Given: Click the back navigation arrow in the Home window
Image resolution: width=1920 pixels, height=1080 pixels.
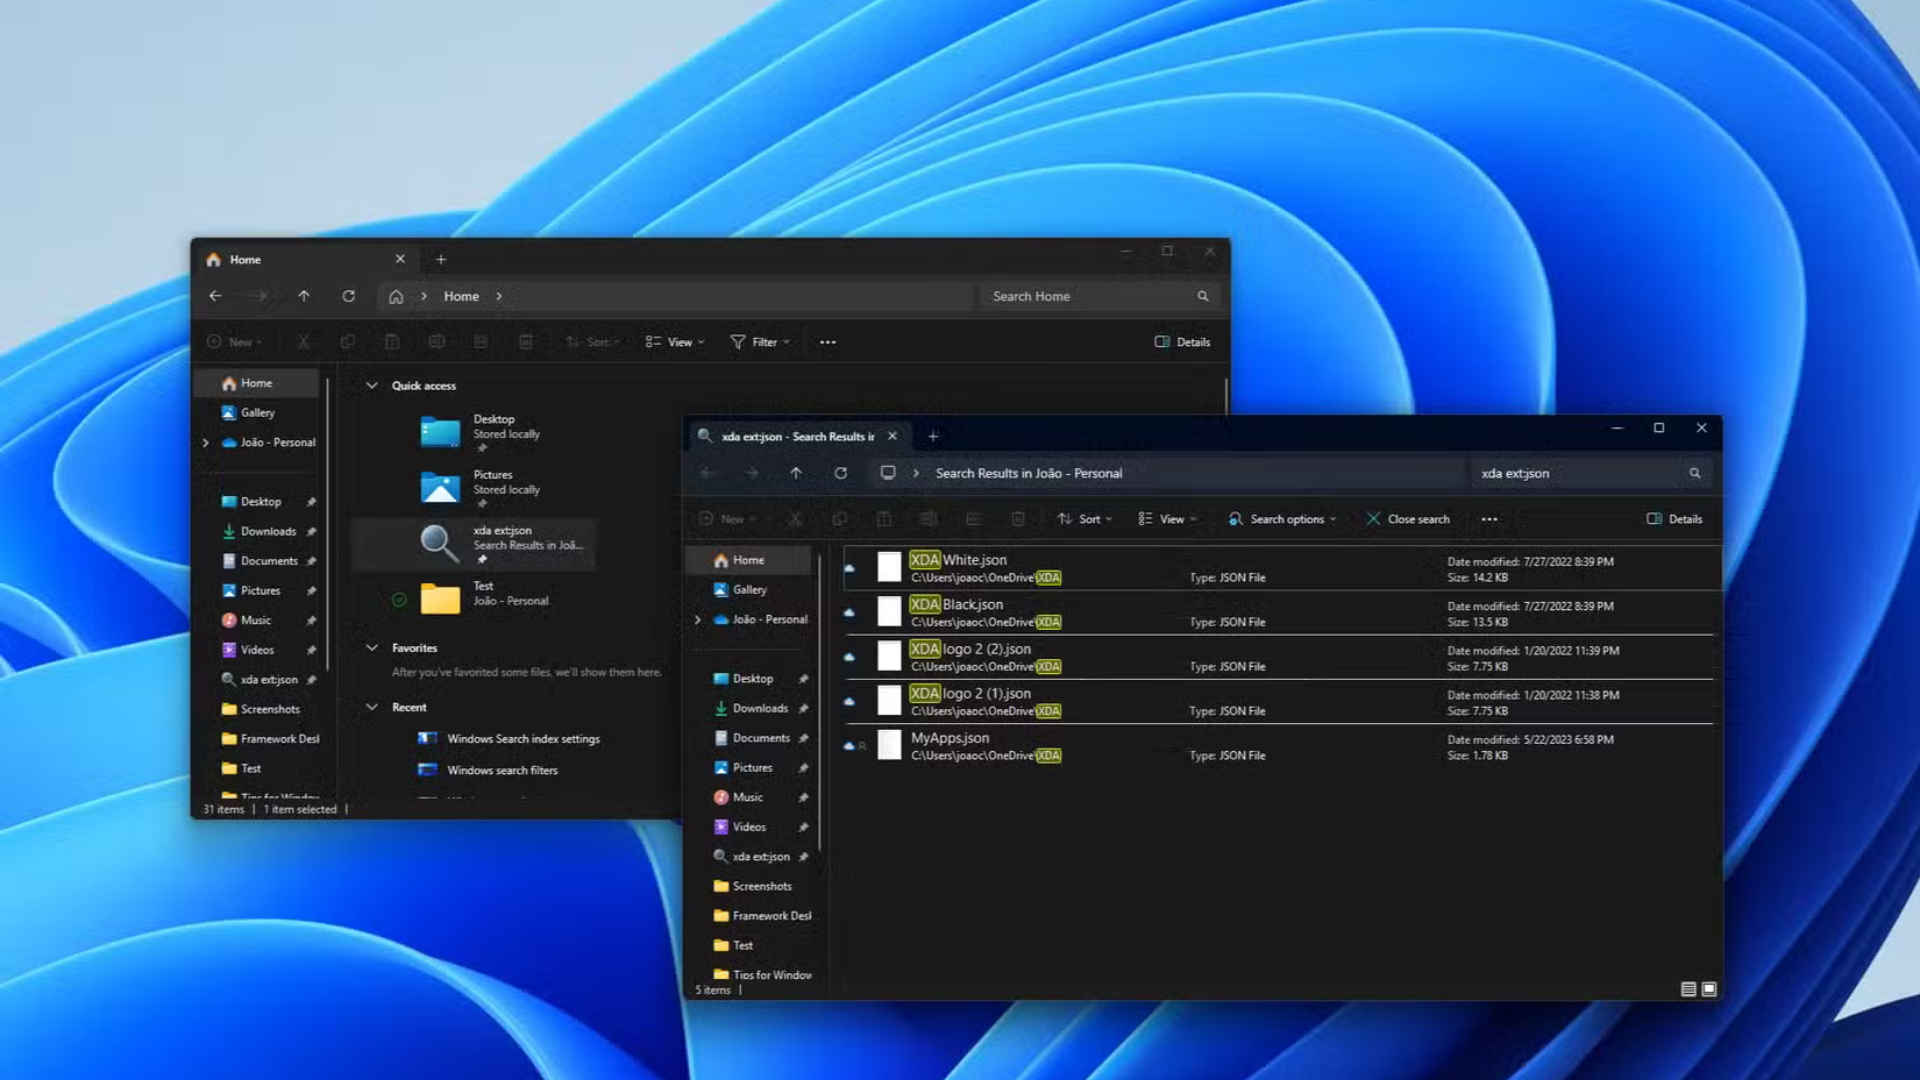Looking at the screenshot, I should click(x=215, y=296).
